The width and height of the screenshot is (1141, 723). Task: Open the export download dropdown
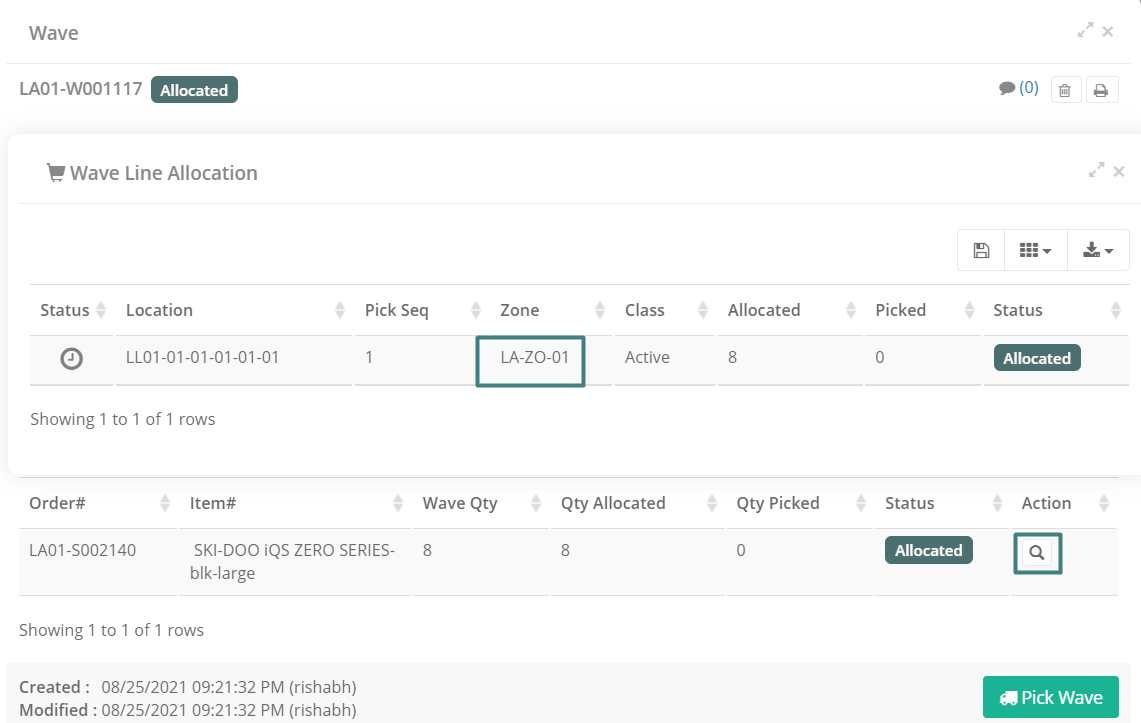coord(1098,250)
